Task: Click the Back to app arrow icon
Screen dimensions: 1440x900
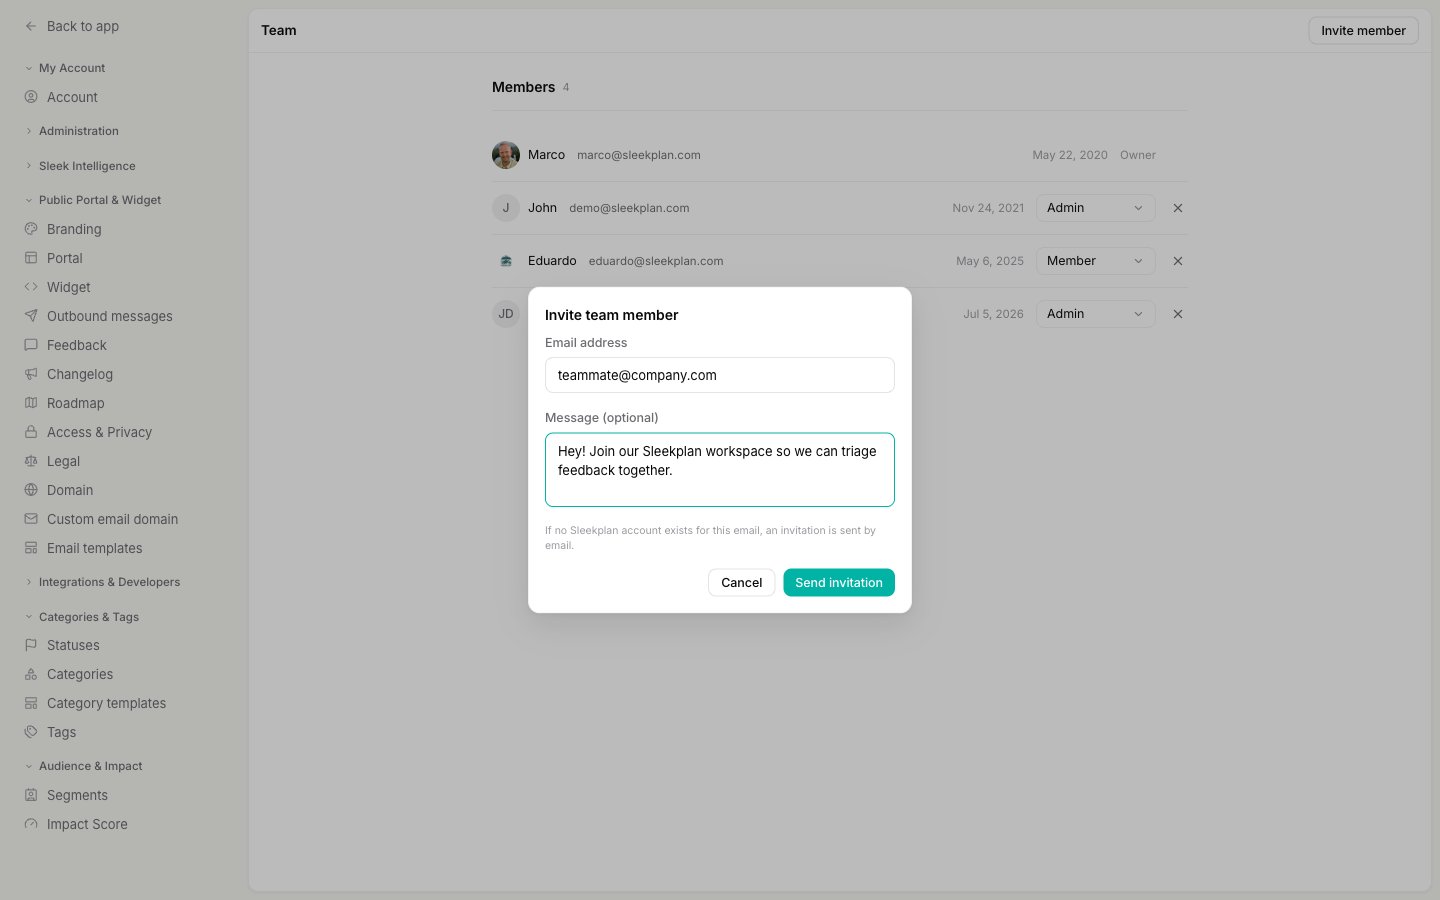Action: 31,26
